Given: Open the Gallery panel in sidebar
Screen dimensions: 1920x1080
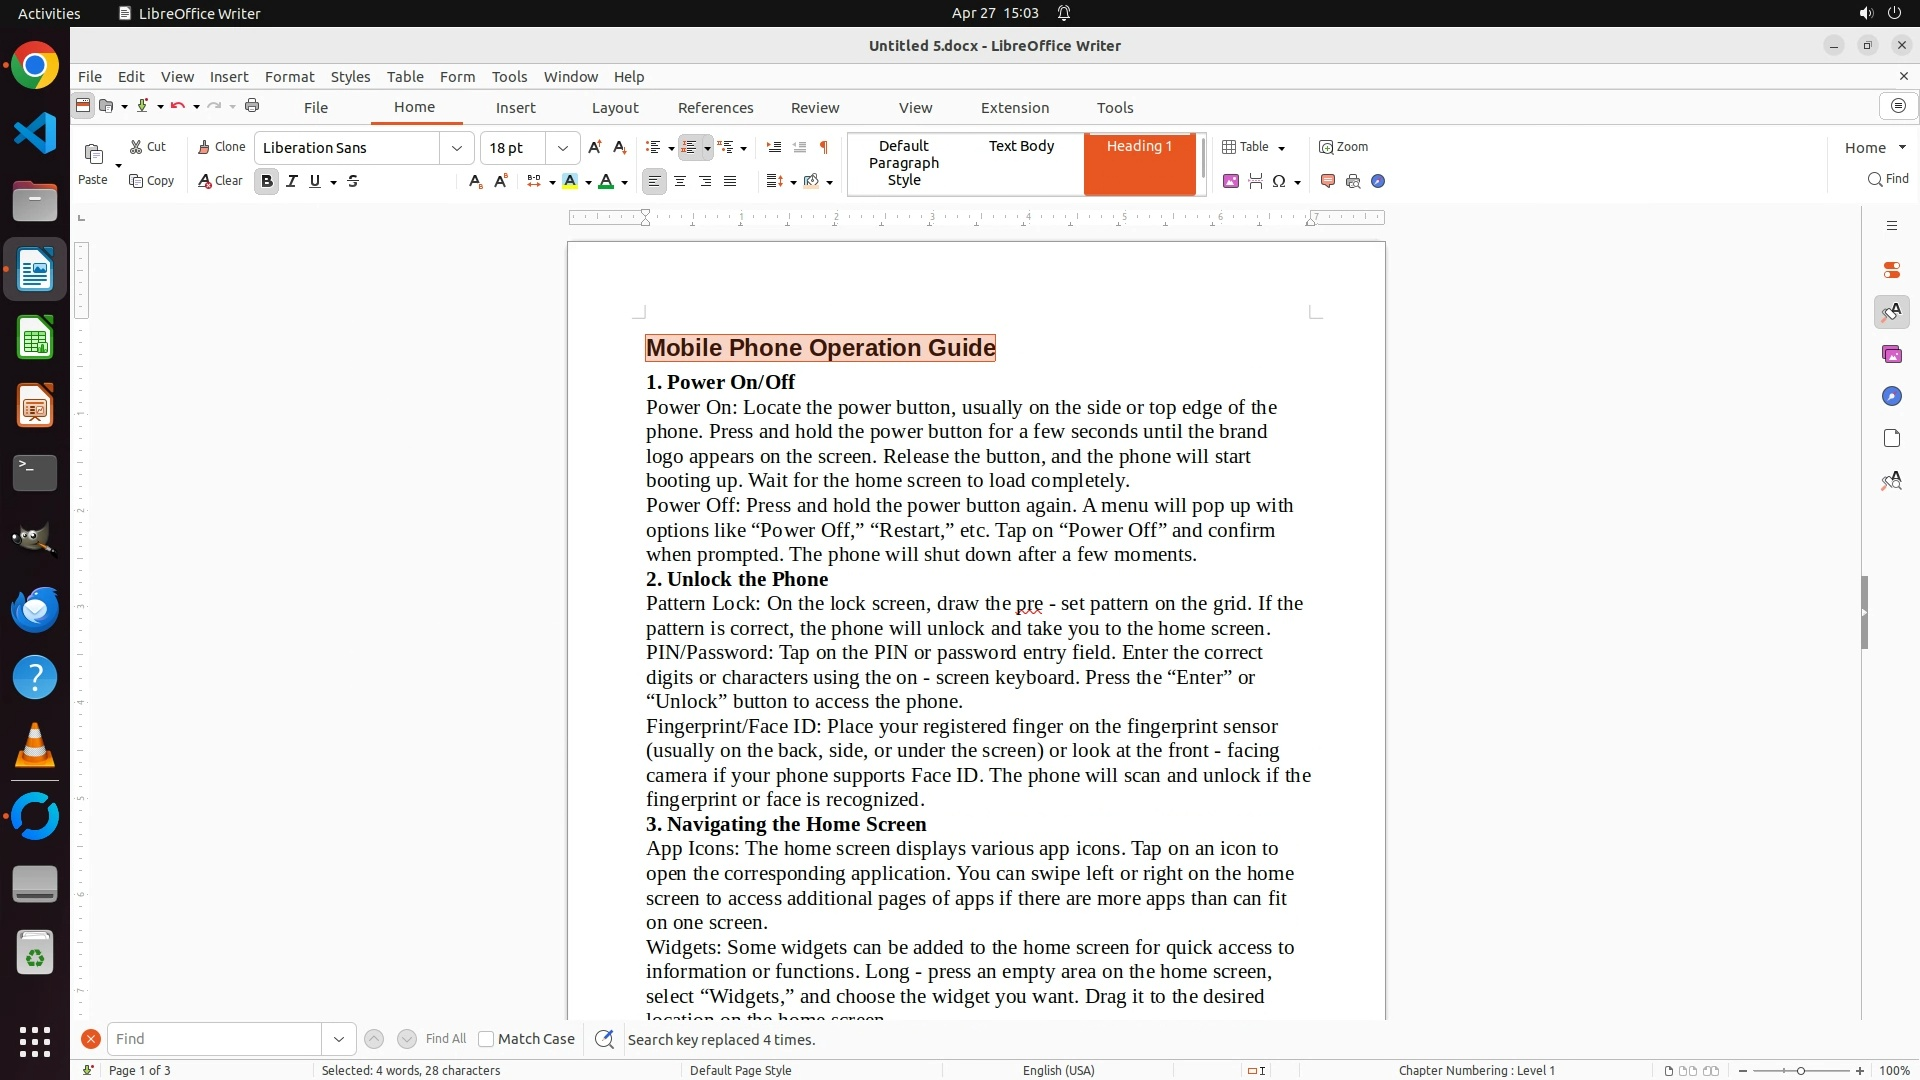Looking at the screenshot, I should pos(1891,355).
